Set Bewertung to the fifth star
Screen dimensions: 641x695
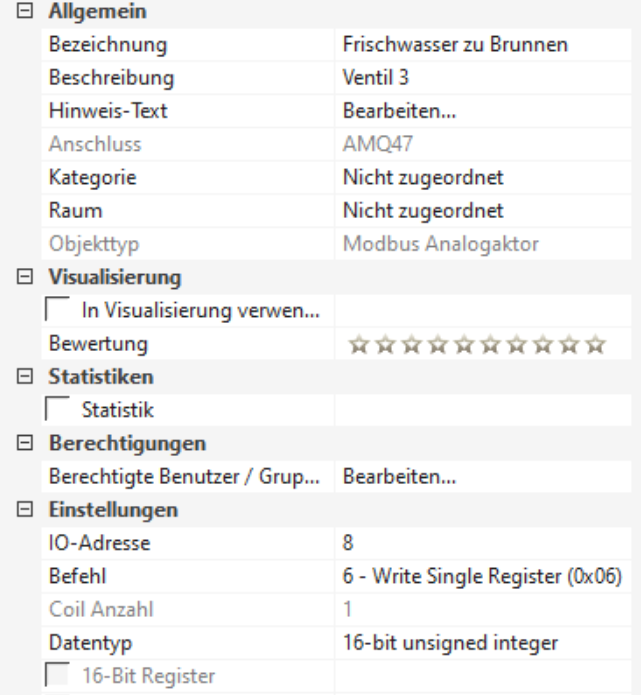coord(462,345)
